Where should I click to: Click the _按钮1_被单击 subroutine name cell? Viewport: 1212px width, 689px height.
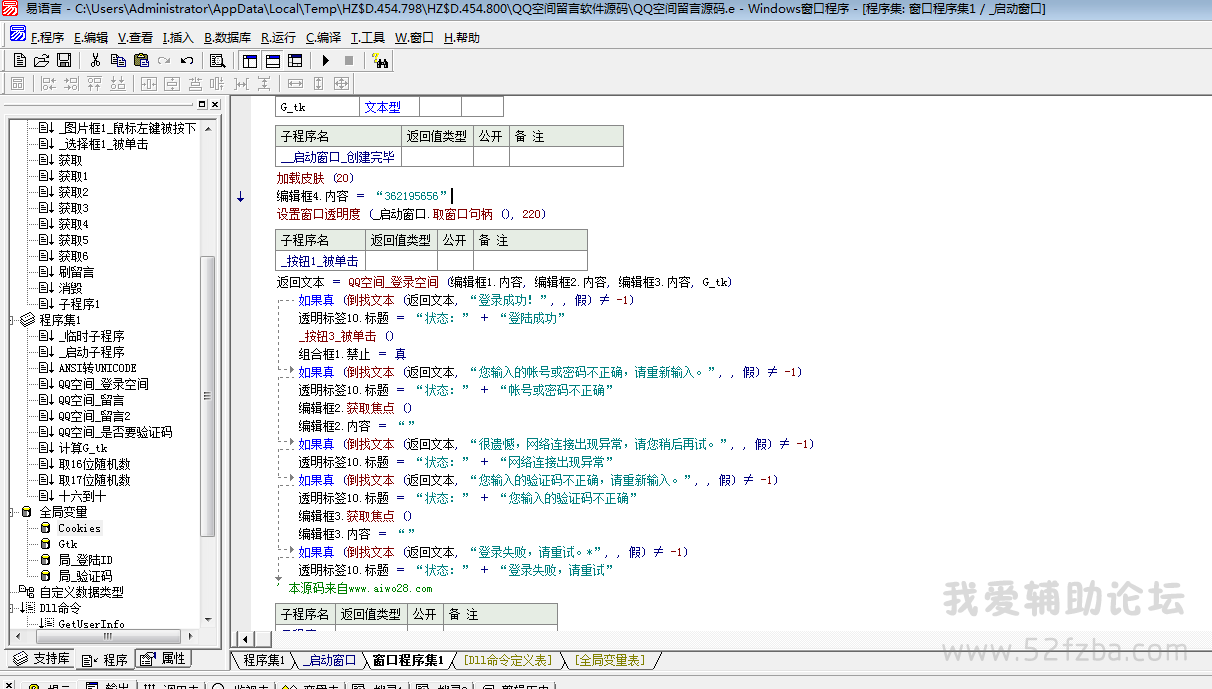pos(321,261)
